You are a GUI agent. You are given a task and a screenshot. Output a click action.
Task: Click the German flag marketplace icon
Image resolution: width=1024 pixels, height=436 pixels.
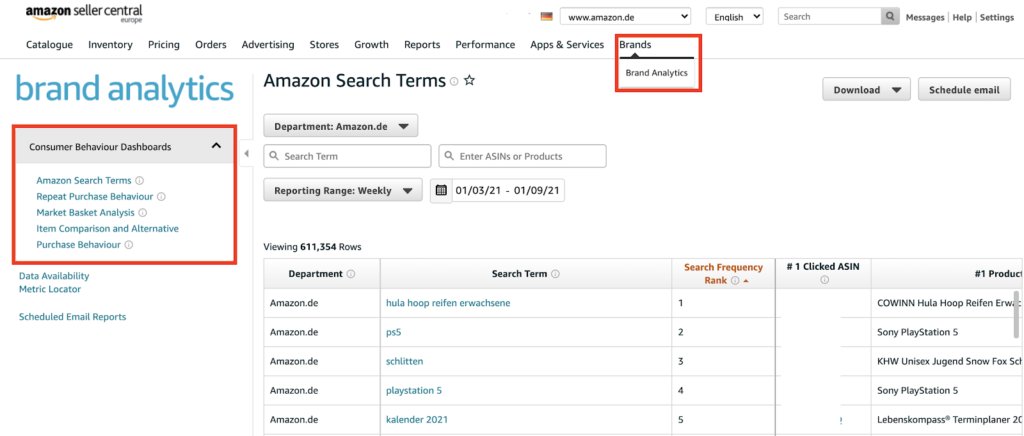point(547,17)
